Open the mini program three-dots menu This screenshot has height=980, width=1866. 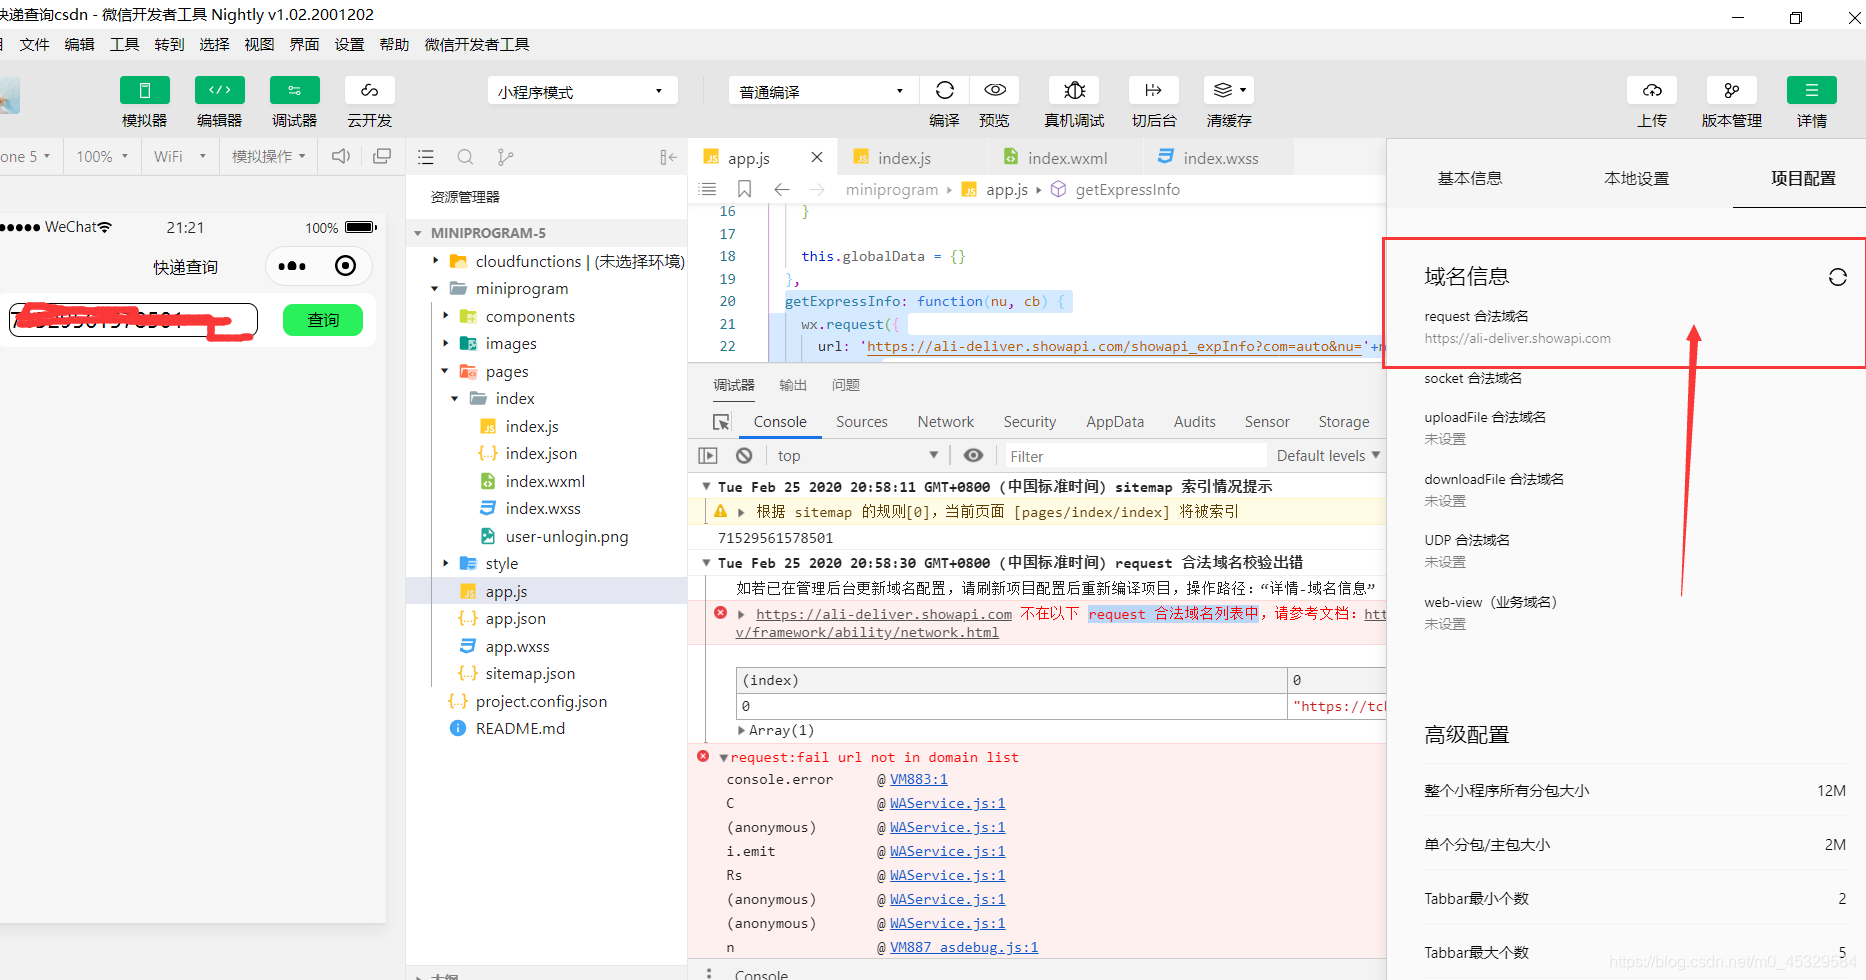point(292,266)
